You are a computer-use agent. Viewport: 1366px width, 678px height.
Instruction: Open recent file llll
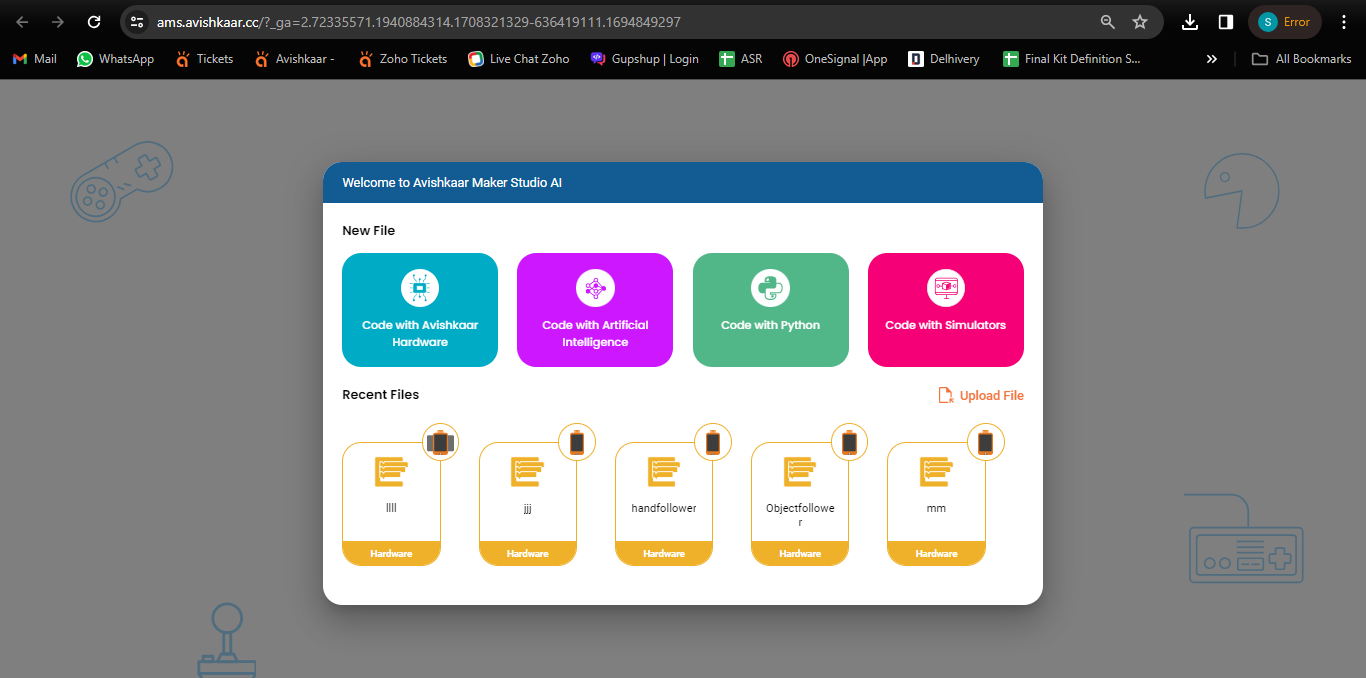[x=391, y=504]
